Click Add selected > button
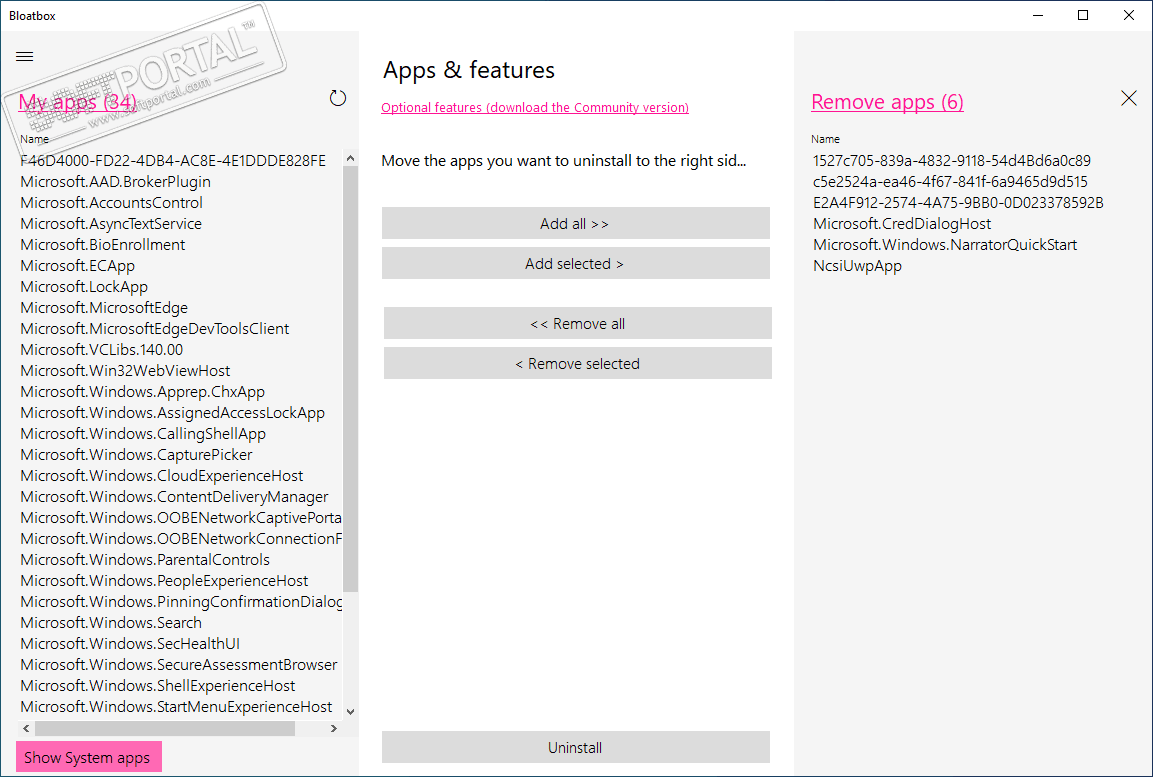 [x=575, y=263]
